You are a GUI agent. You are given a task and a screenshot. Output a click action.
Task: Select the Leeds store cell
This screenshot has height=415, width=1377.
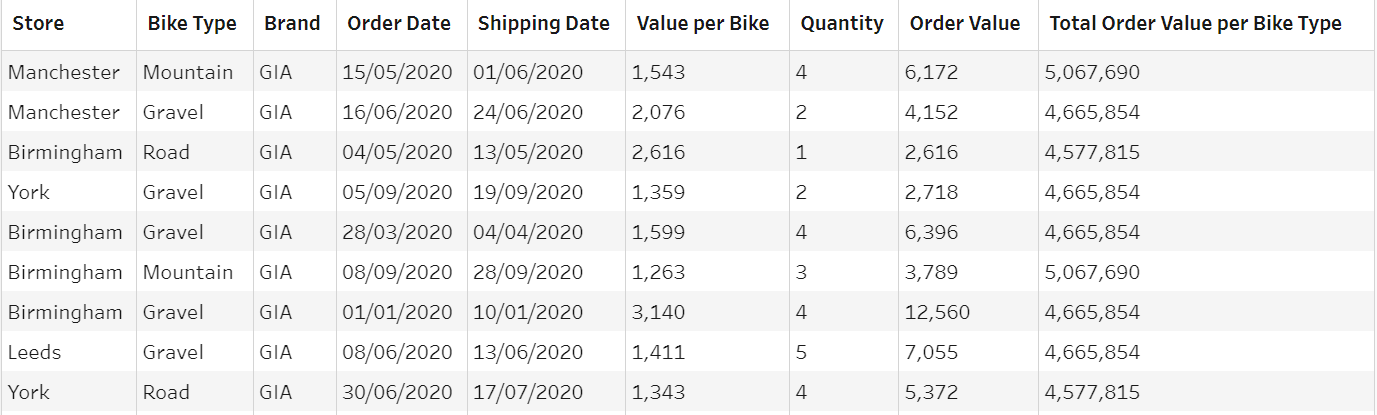coord(35,352)
